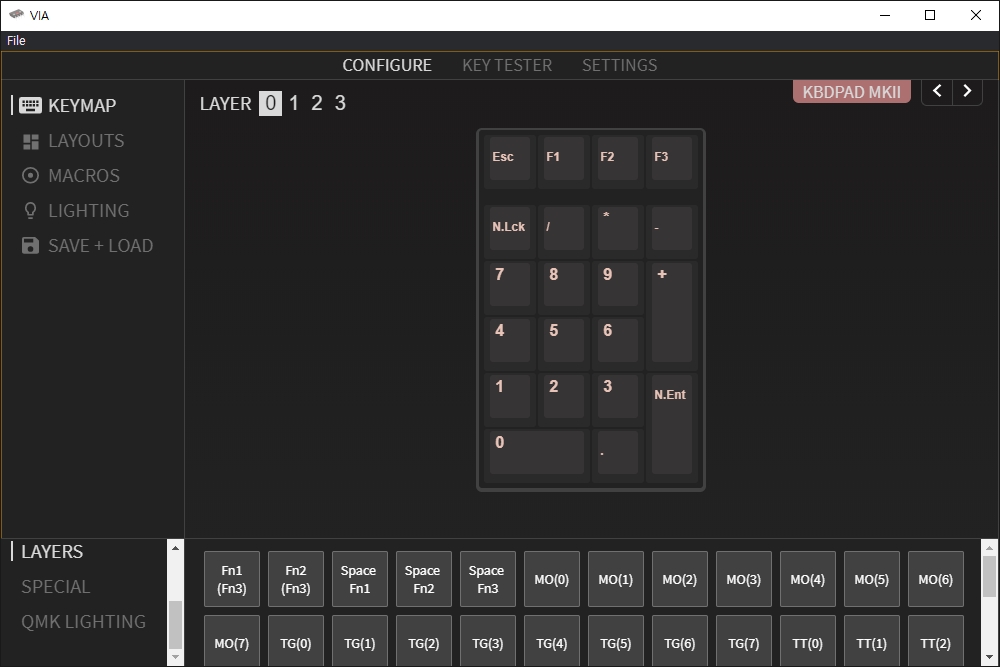Image resolution: width=1000 pixels, height=667 pixels.
Task: Assign the Space Fn1 keycode
Action: point(360,579)
